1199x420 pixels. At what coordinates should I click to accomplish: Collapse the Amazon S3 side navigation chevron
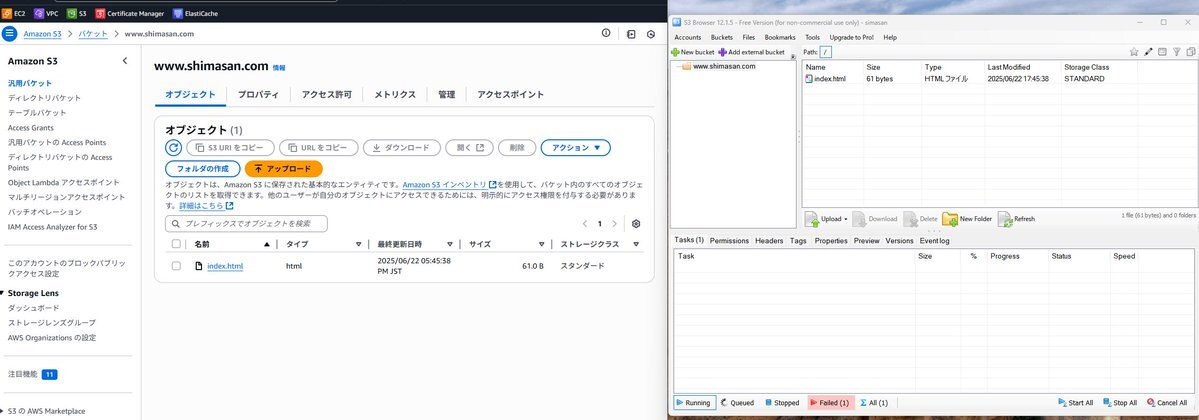tap(125, 60)
